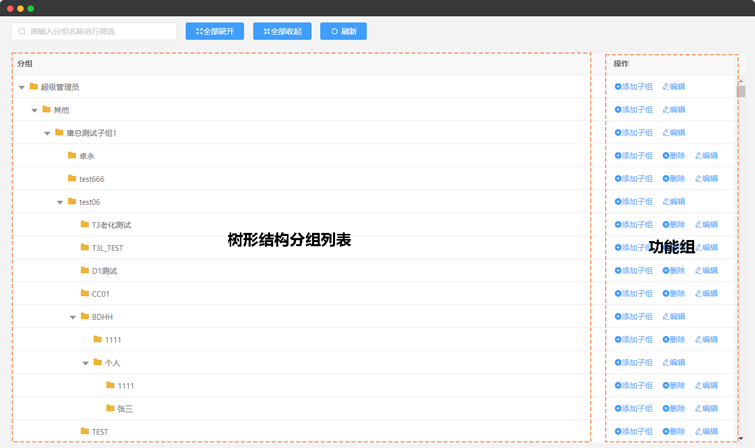Image resolution: width=755 pixels, height=448 pixels.
Task: Select the T3老化测试 folder icon
Action: click(85, 225)
